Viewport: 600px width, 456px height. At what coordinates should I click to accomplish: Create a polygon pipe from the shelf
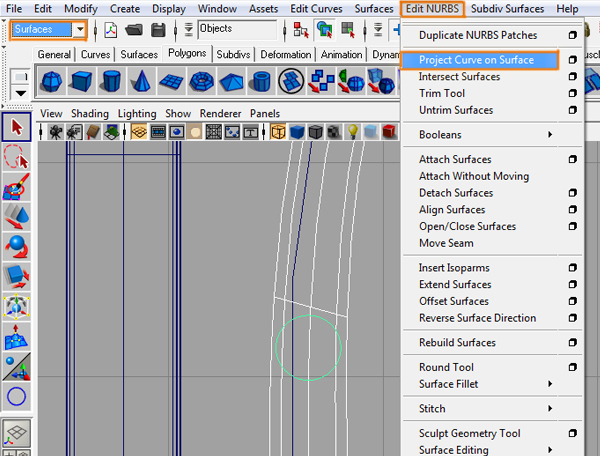point(261,81)
